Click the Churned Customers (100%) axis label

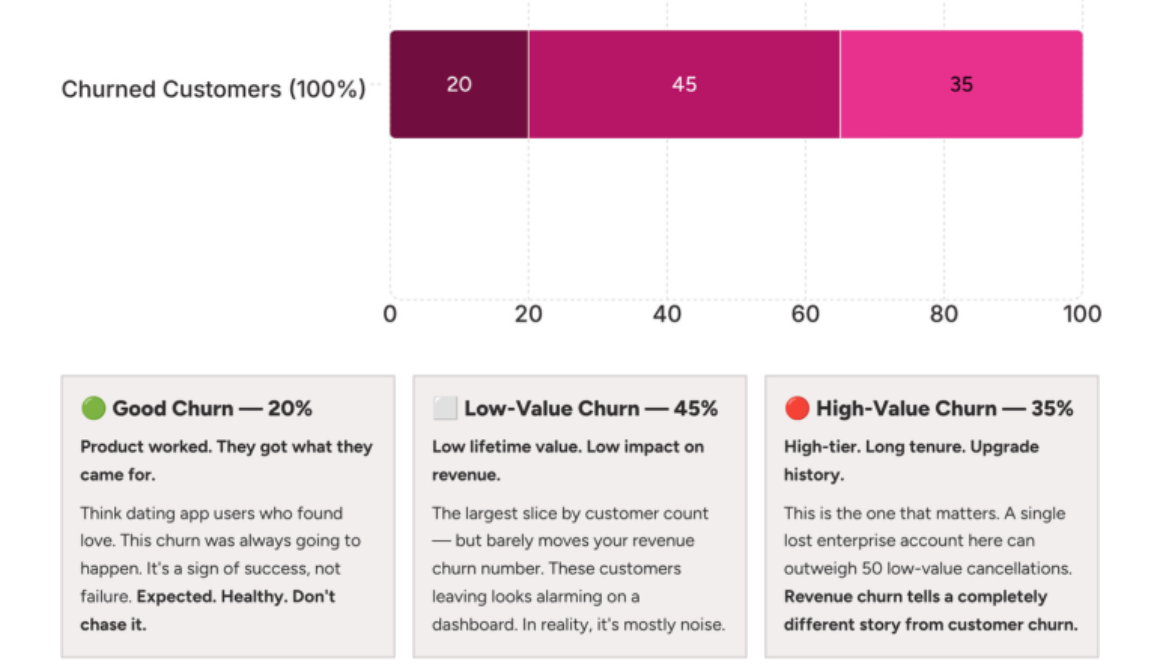214,89
